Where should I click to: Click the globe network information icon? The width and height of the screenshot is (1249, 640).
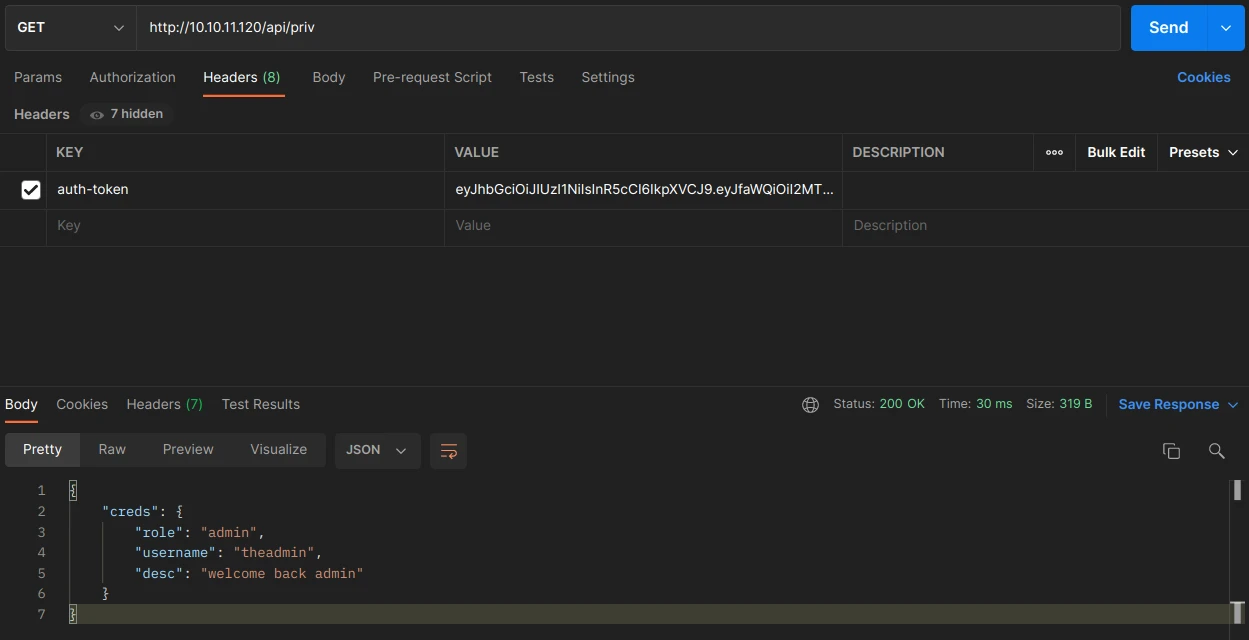(810, 405)
